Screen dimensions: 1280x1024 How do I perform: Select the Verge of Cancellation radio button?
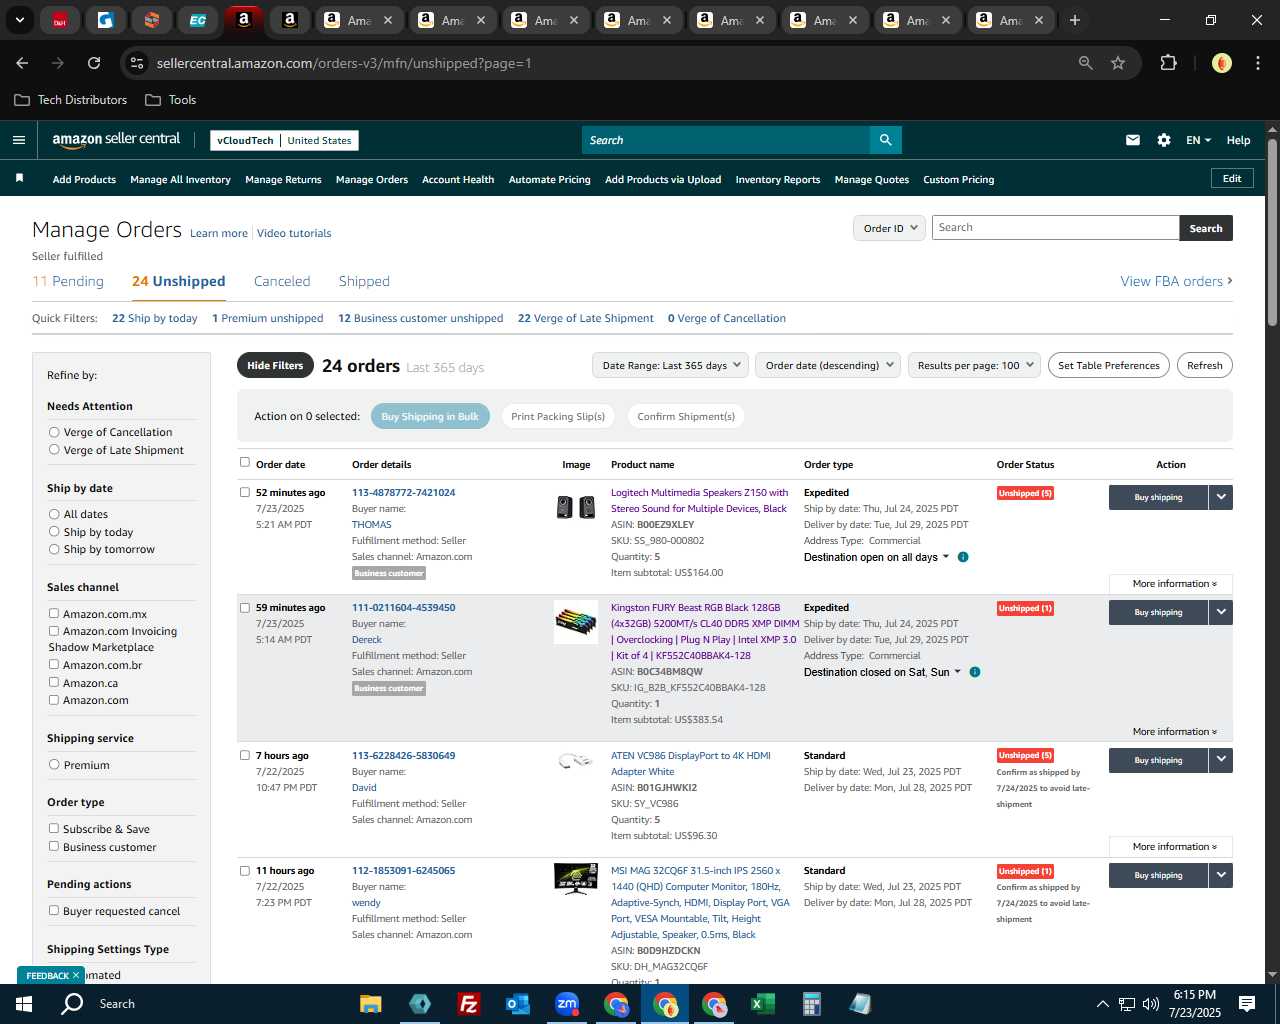click(54, 432)
